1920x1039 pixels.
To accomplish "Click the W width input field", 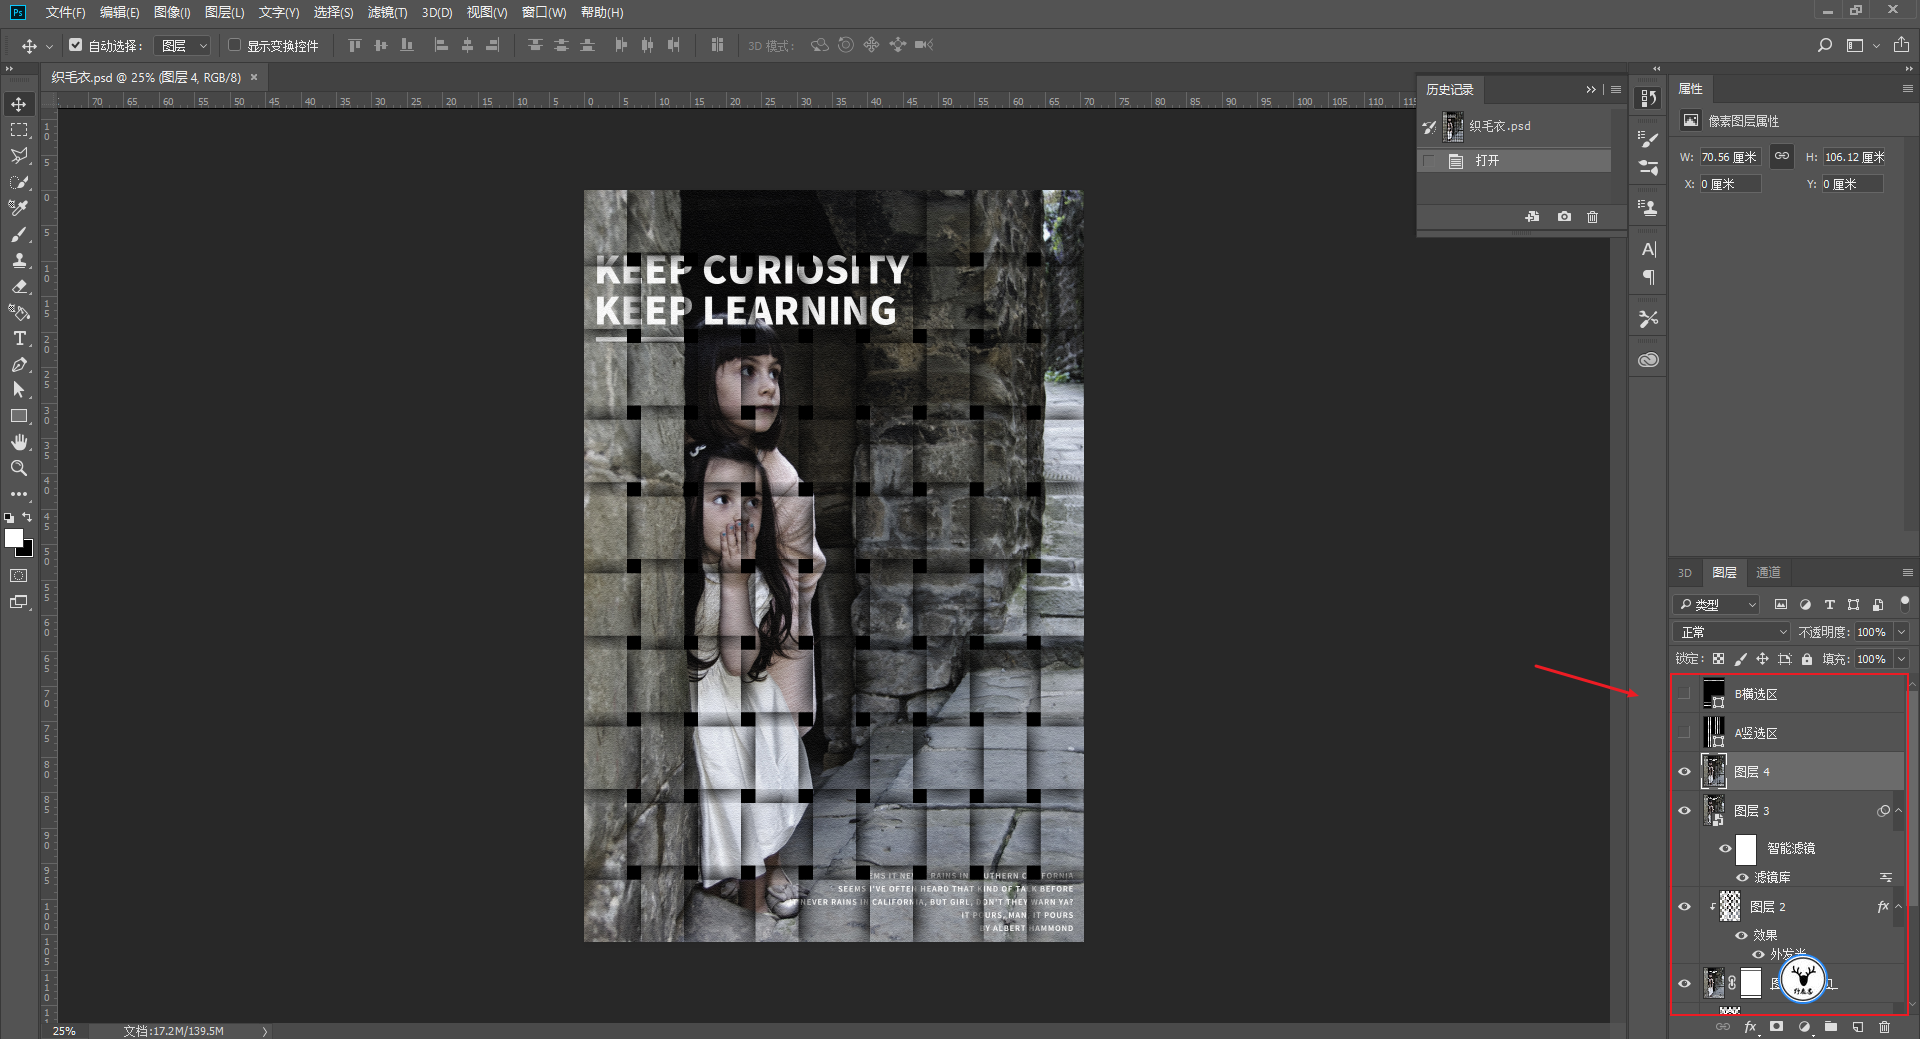I will (1730, 157).
